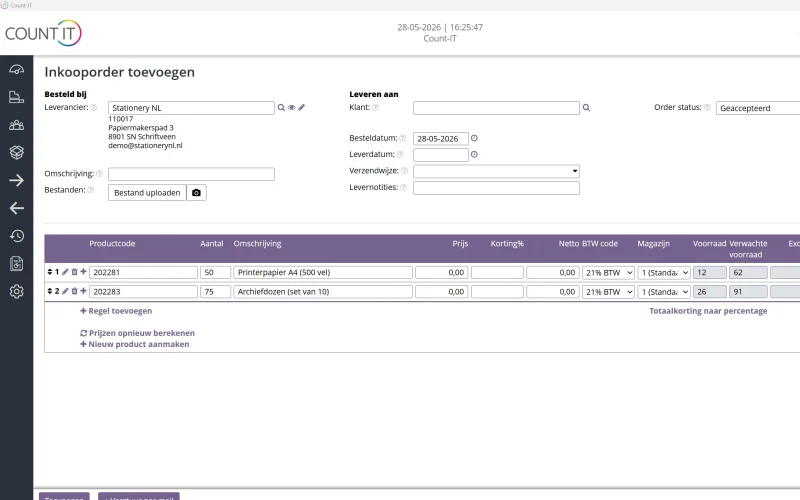Screen dimensions: 800x500
Task: Open the history clock icon in sidebar
Action: [x=16, y=236]
